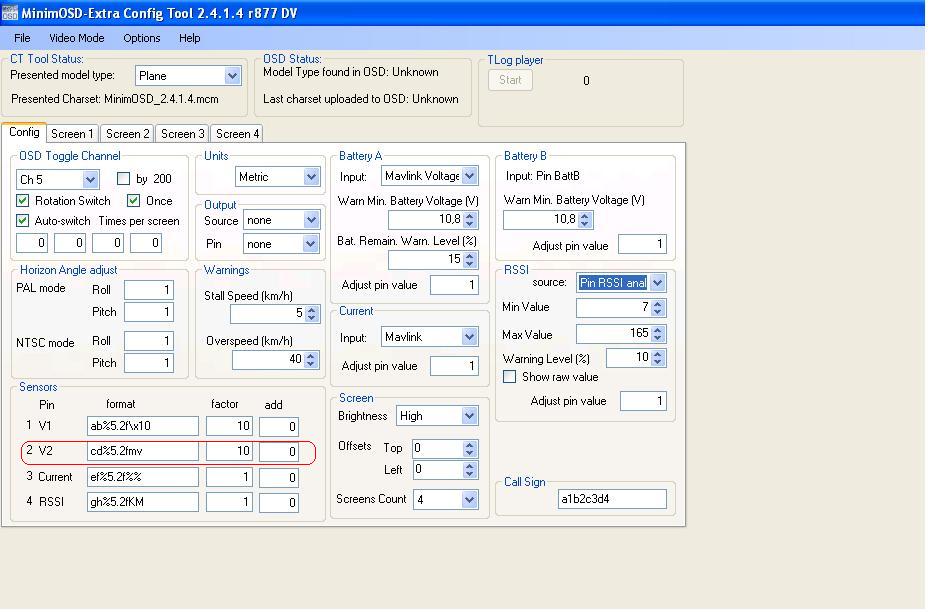
Task: Switch to the Screen 2 tab
Action: [128, 134]
